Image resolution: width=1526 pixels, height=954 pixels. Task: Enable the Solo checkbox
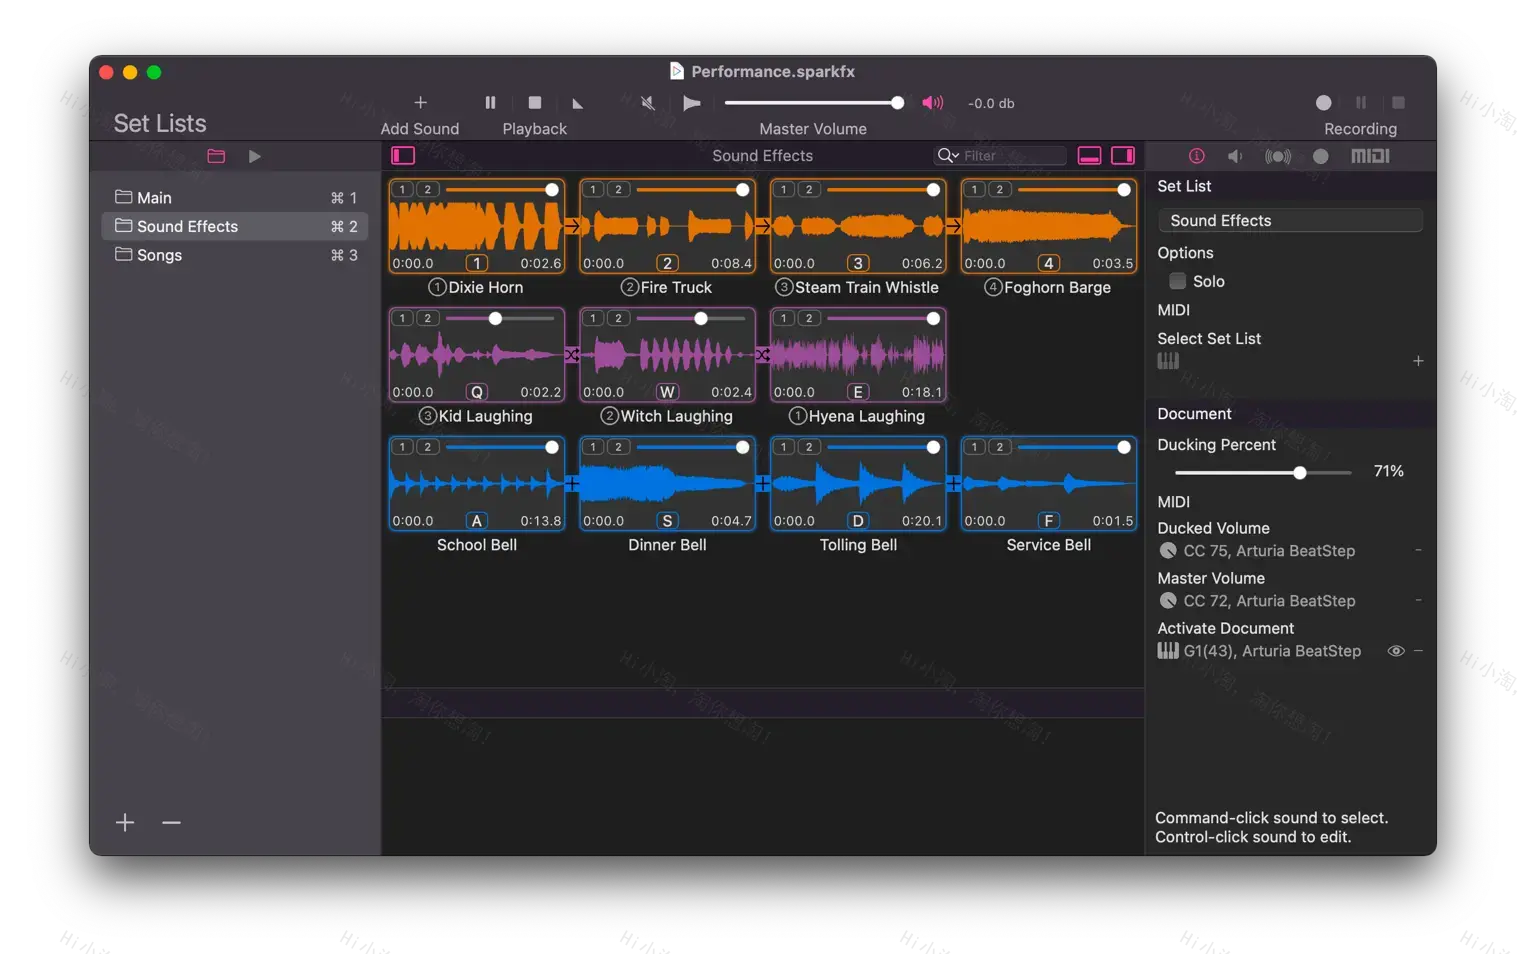[1177, 281]
